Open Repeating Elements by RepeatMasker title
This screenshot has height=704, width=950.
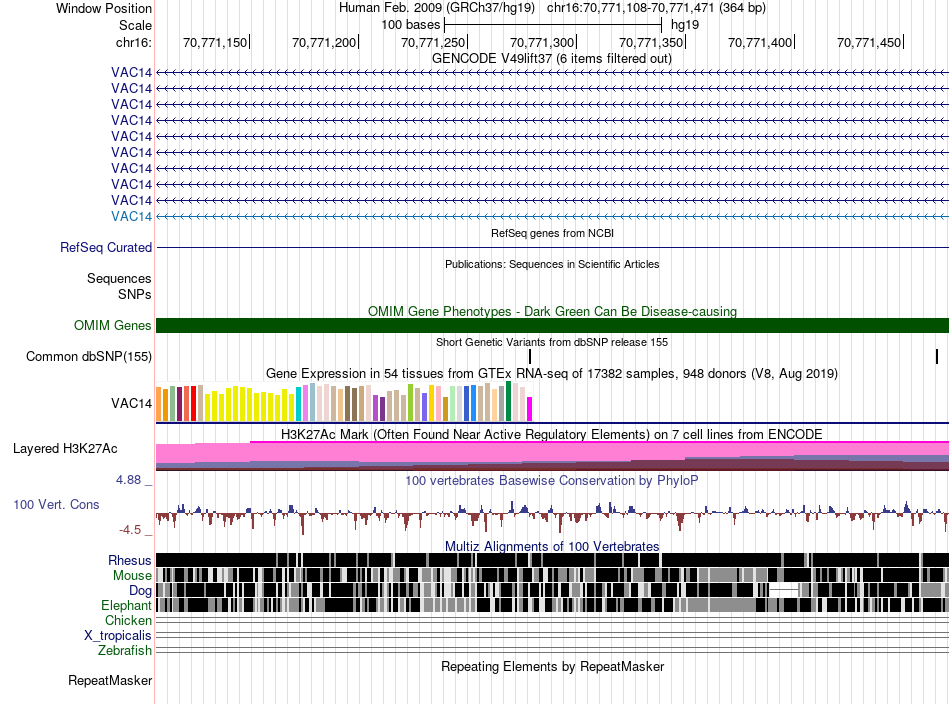click(x=552, y=666)
